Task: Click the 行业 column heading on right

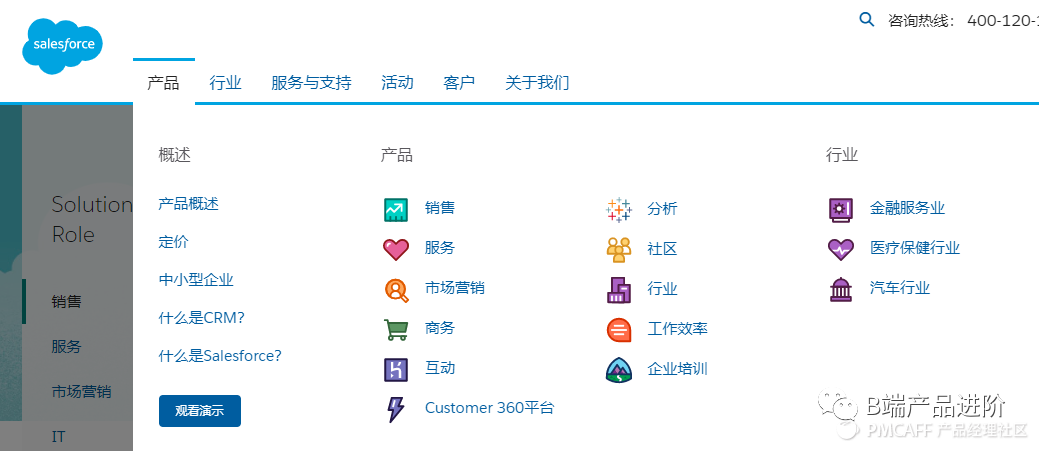Action: [x=842, y=156]
